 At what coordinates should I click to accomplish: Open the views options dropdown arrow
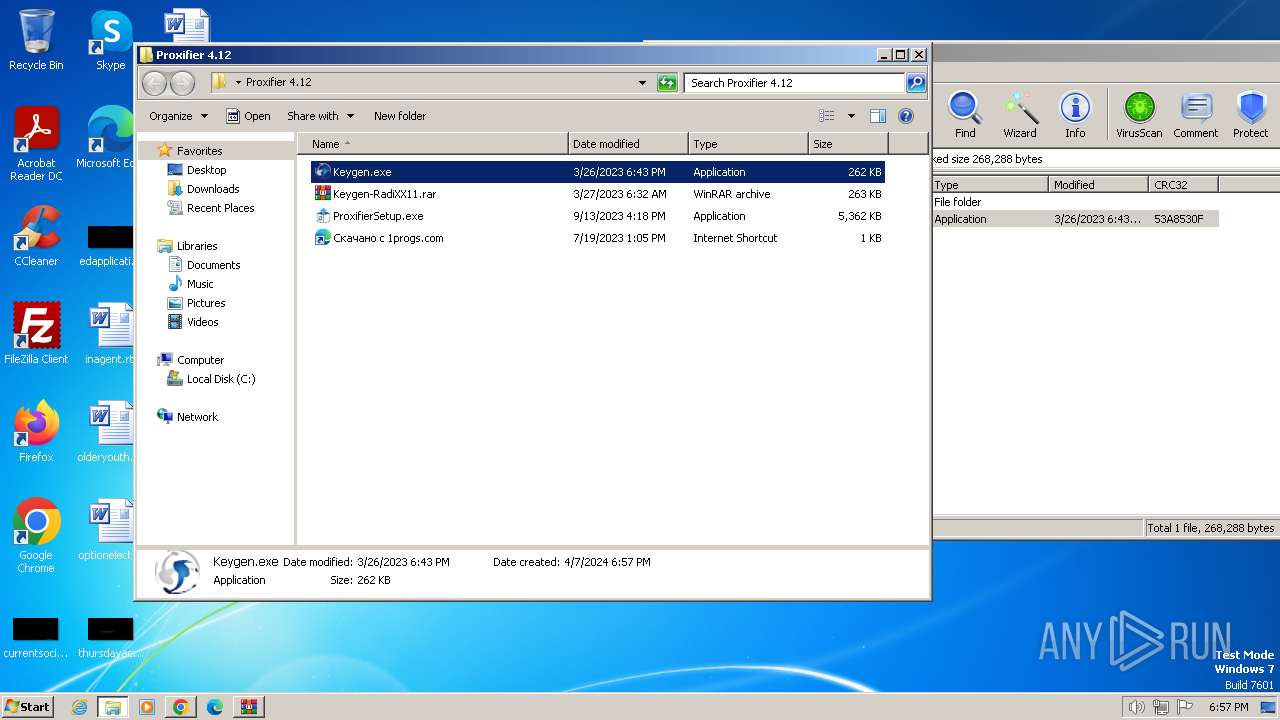coord(851,116)
